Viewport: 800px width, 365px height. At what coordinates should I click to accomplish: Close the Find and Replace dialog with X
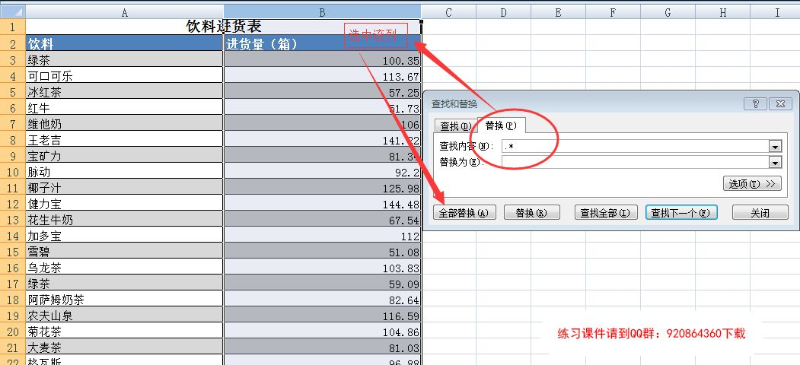click(780, 104)
